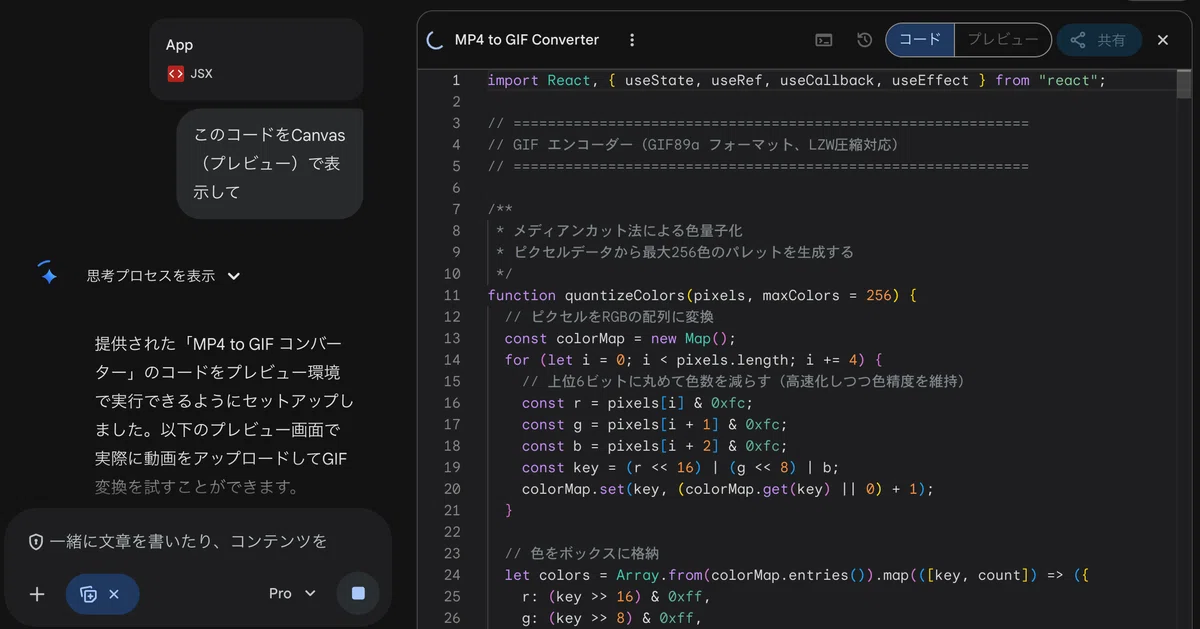Click const colorMap = new Map() line

620,338
